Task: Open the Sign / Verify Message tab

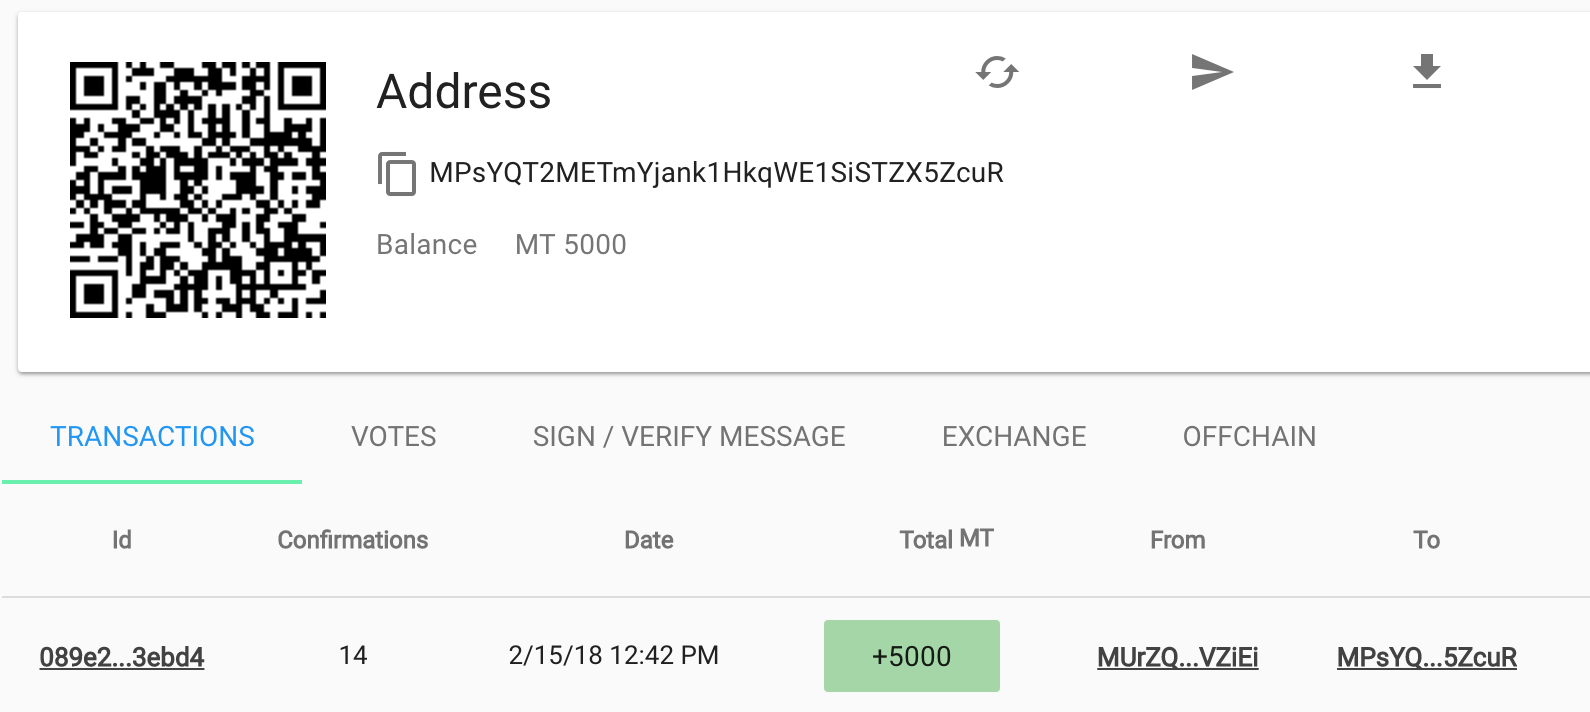Action: pos(689,437)
